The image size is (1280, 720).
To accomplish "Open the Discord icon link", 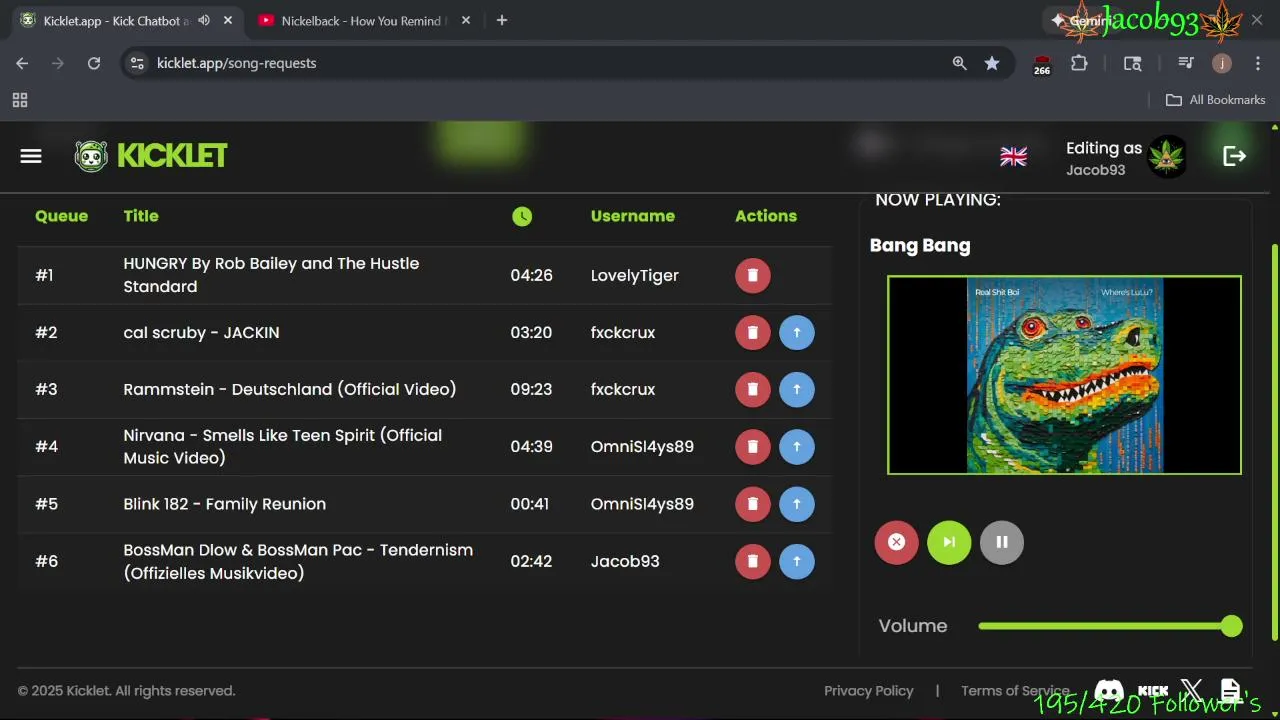I will point(1109,691).
